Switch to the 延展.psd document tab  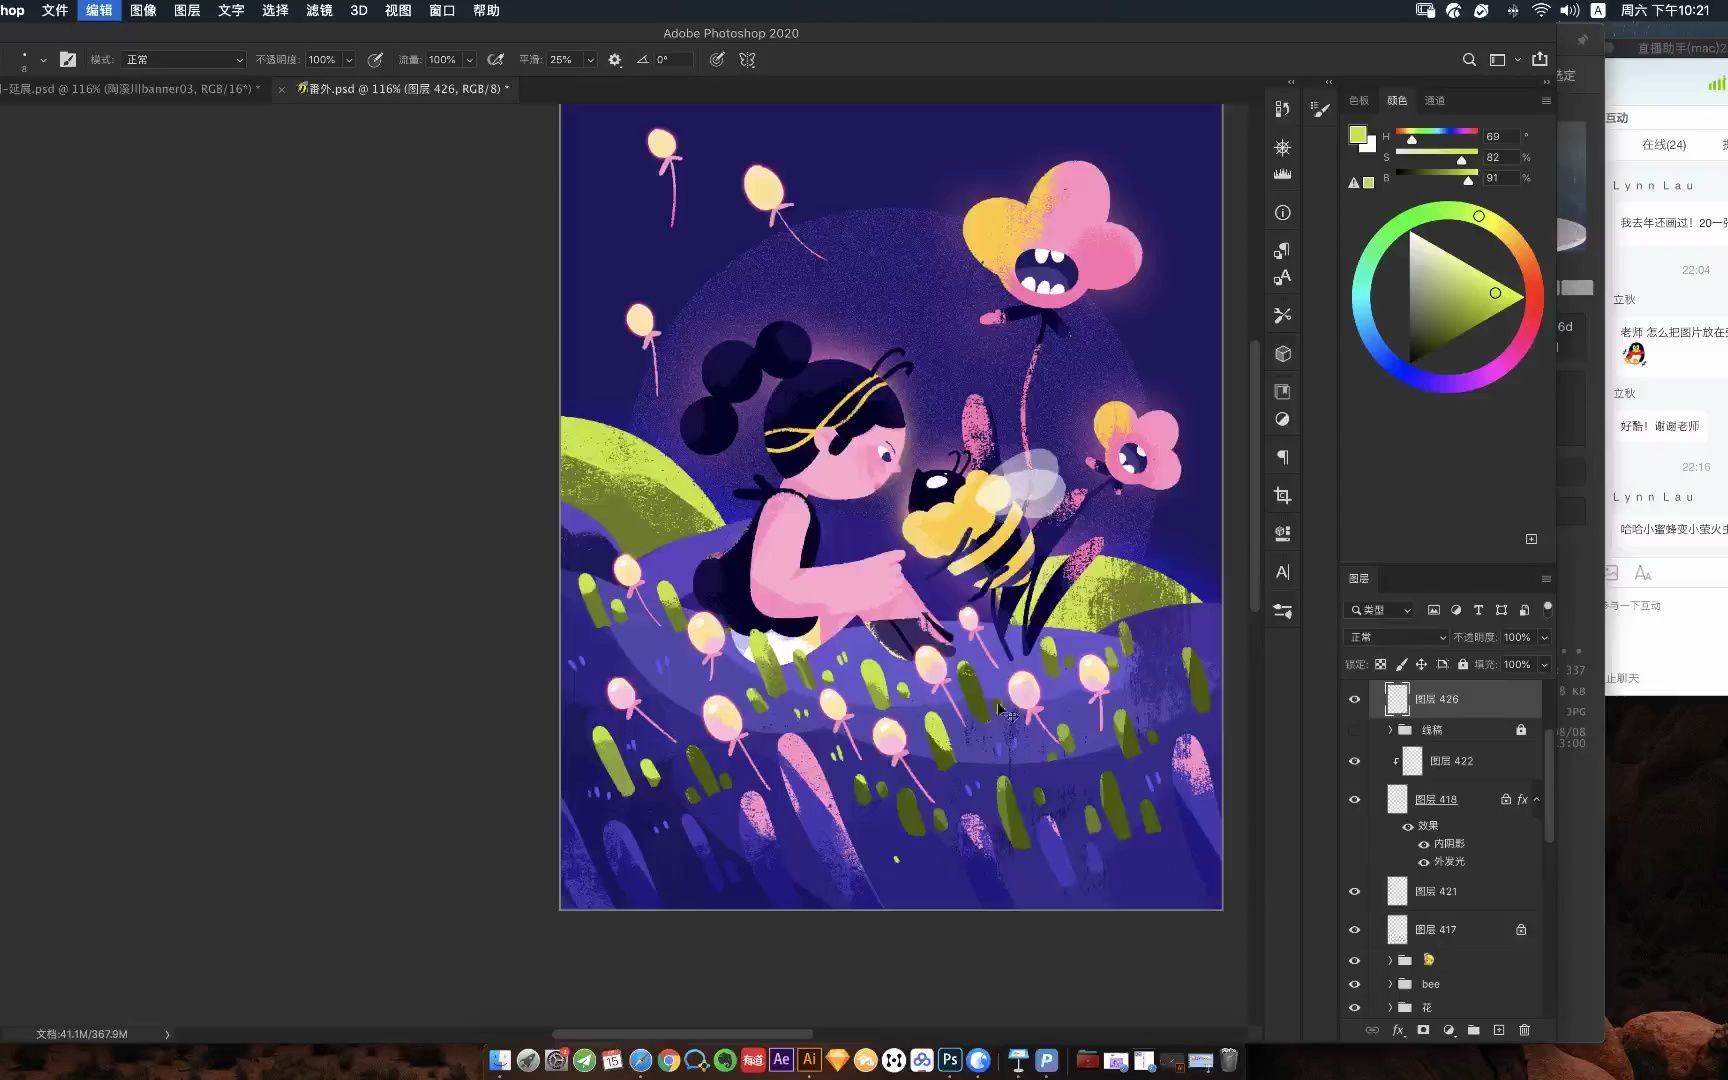pyautogui.click(x=130, y=89)
